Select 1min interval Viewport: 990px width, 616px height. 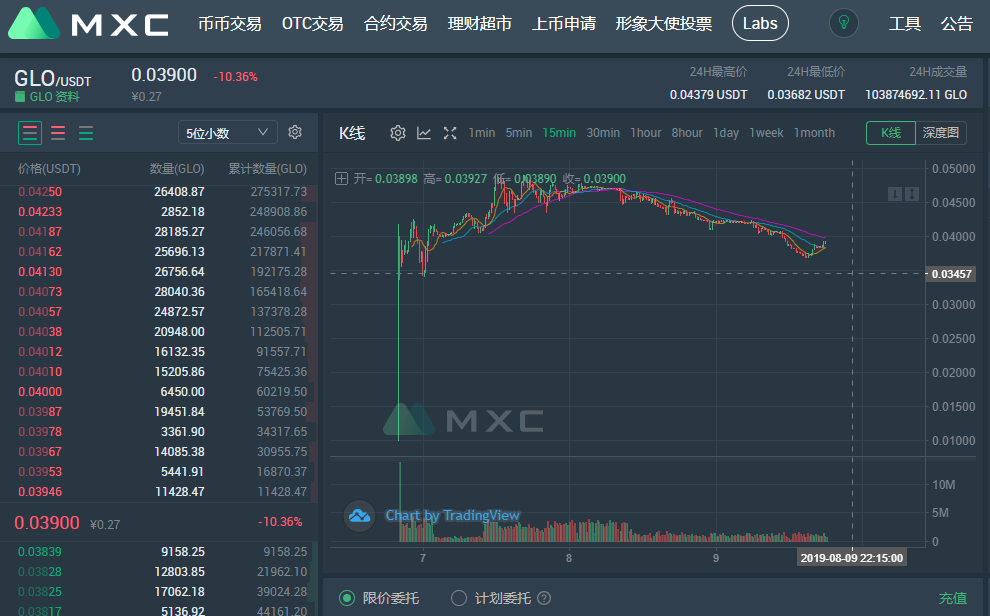482,133
